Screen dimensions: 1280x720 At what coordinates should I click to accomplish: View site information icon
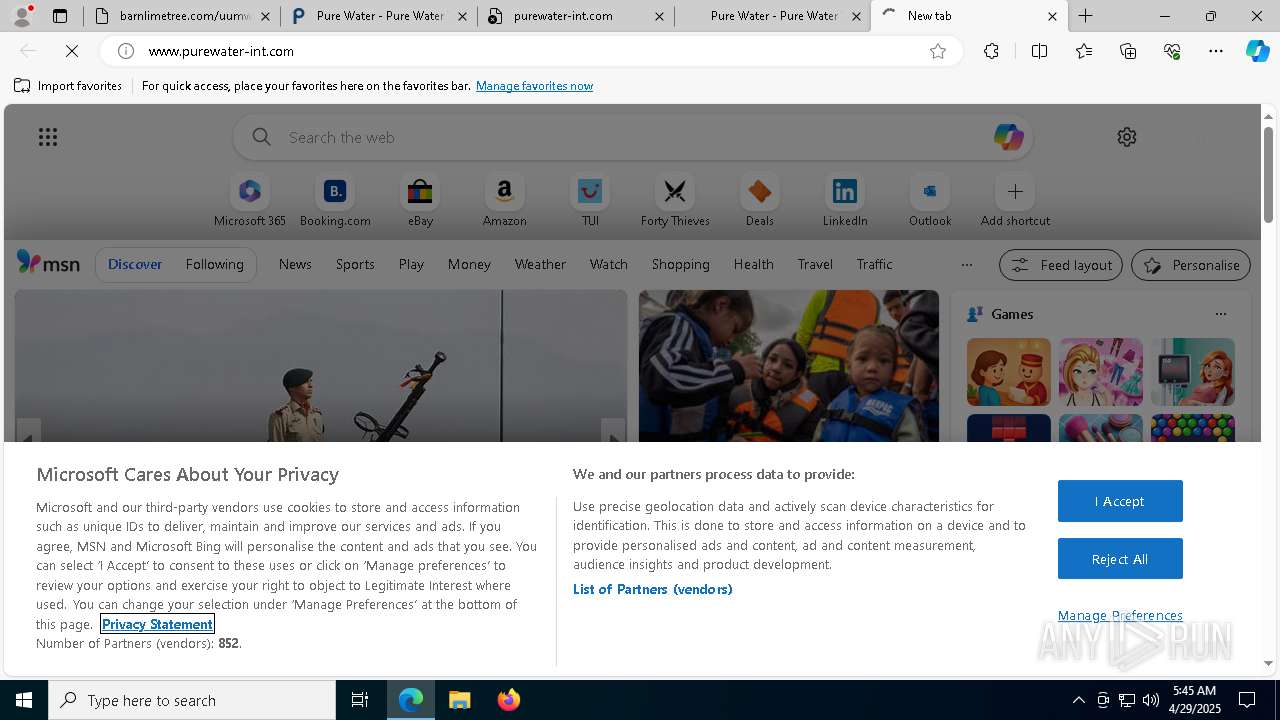point(126,51)
